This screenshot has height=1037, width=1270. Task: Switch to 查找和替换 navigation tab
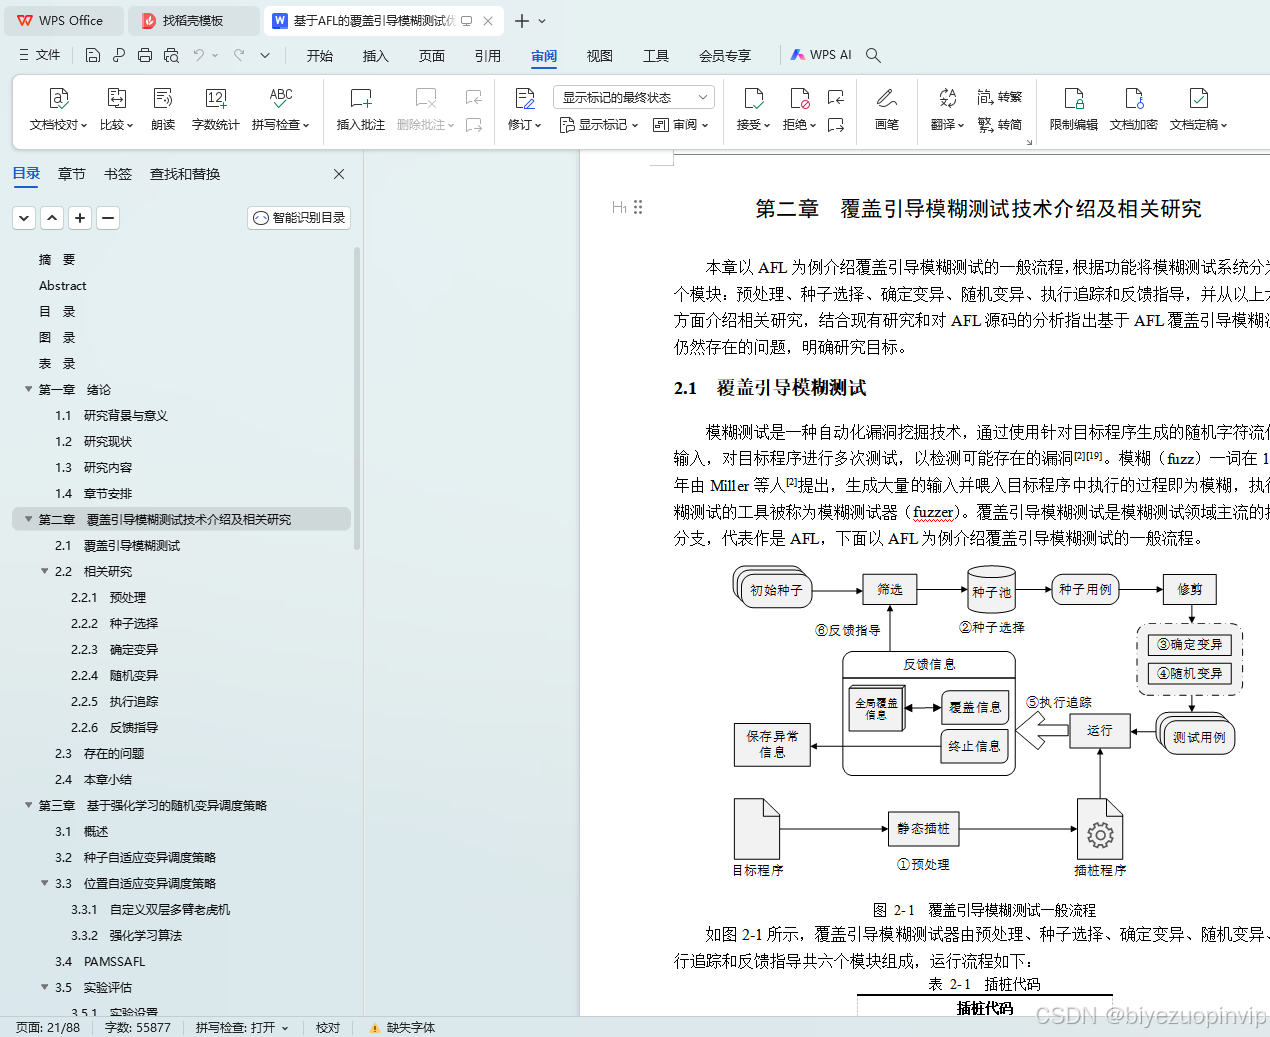[x=185, y=174]
